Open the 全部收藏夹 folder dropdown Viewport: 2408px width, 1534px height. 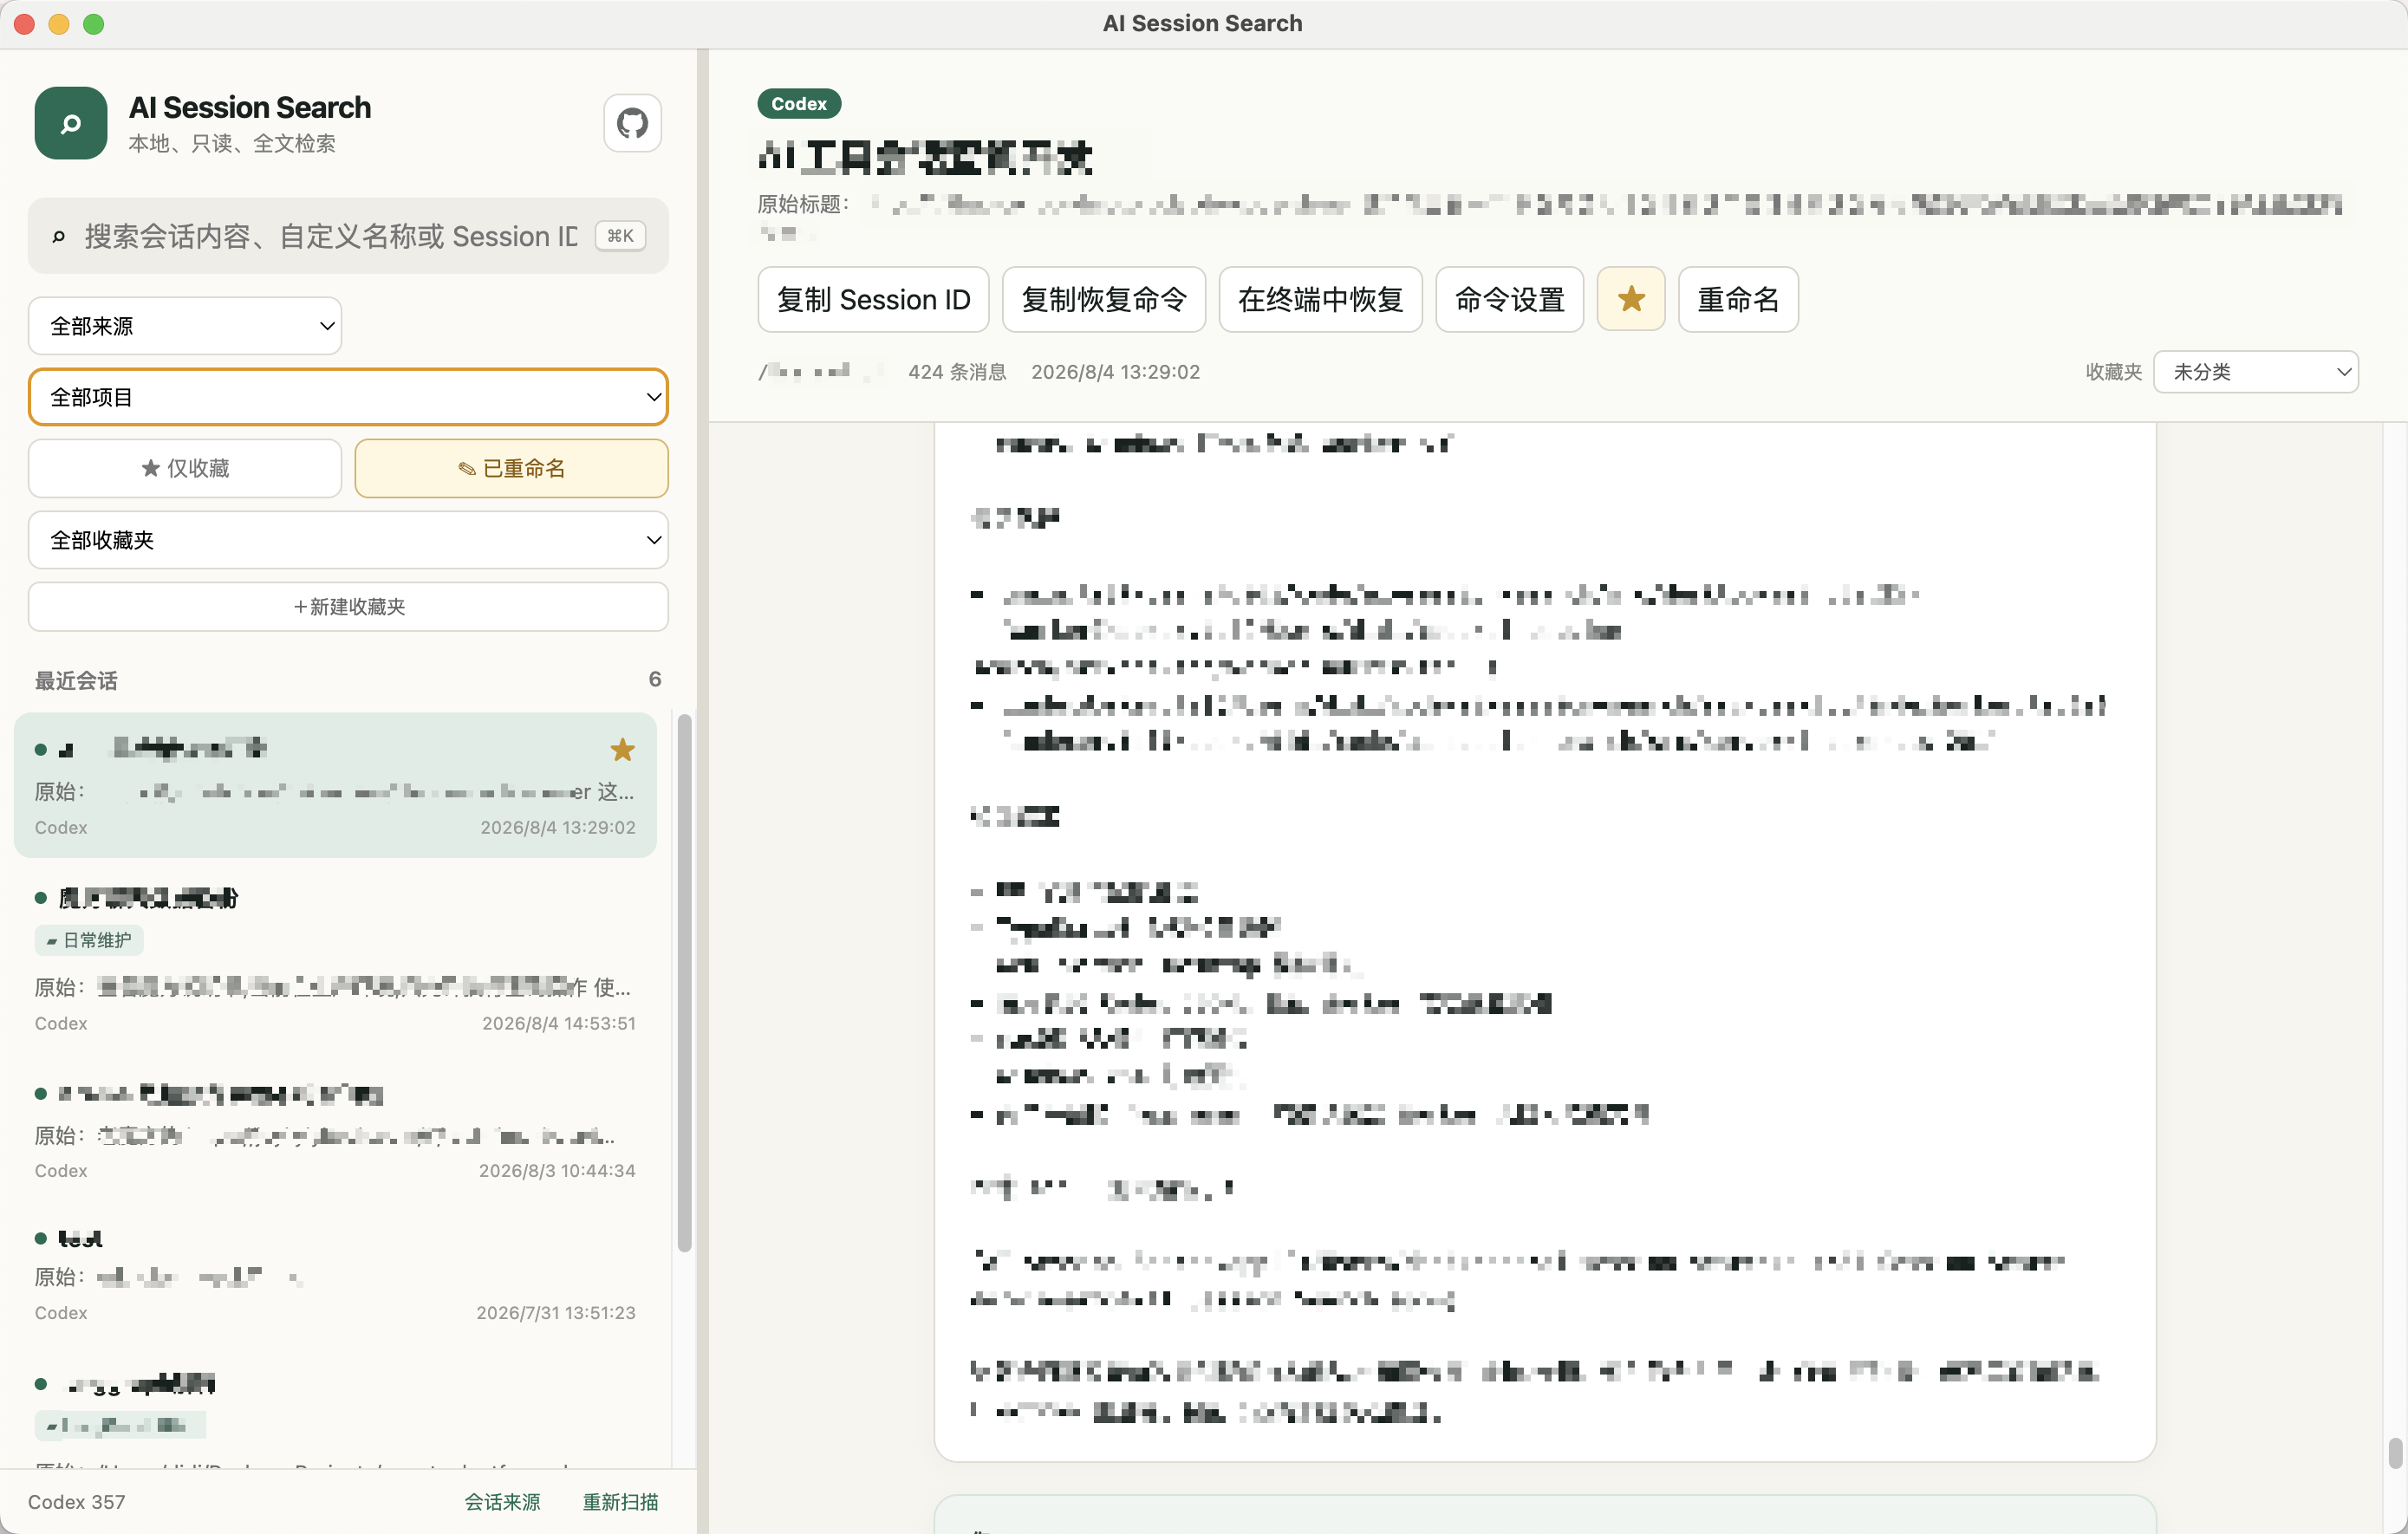pos(348,540)
